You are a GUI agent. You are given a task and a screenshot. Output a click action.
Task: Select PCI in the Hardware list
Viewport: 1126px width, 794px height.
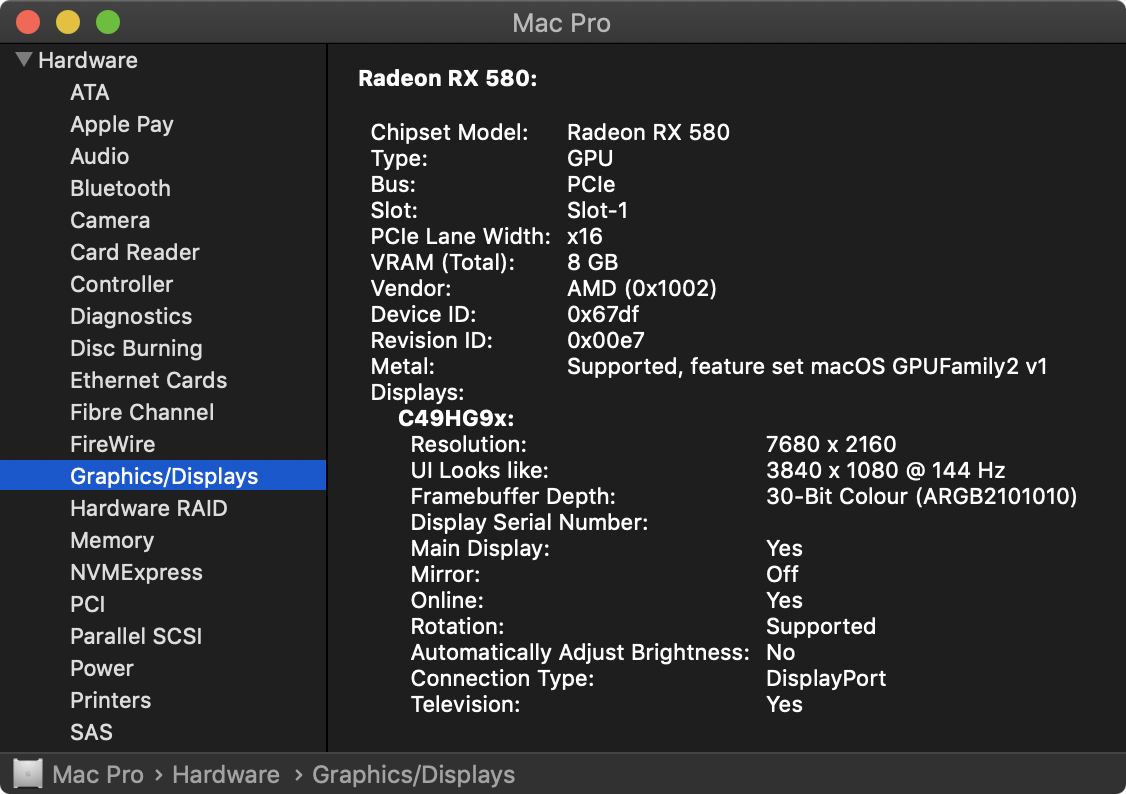pyautogui.click(x=88, y=604)
